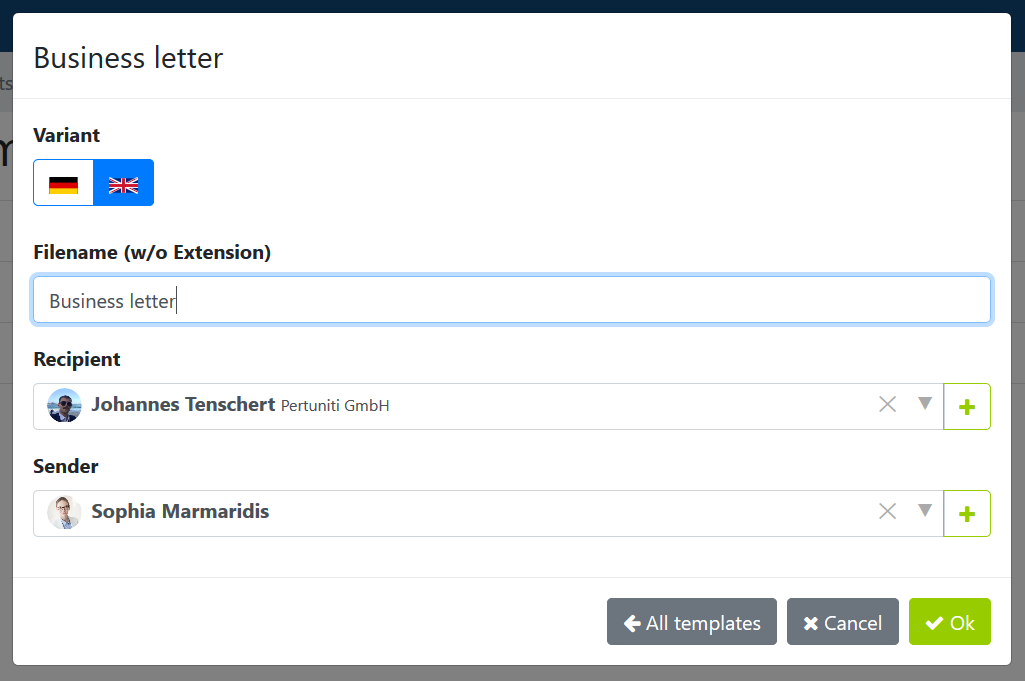This screenshot has height=681, width=1025.
Task: Click the Pertuniti GmbH company text
Action: 335,406
